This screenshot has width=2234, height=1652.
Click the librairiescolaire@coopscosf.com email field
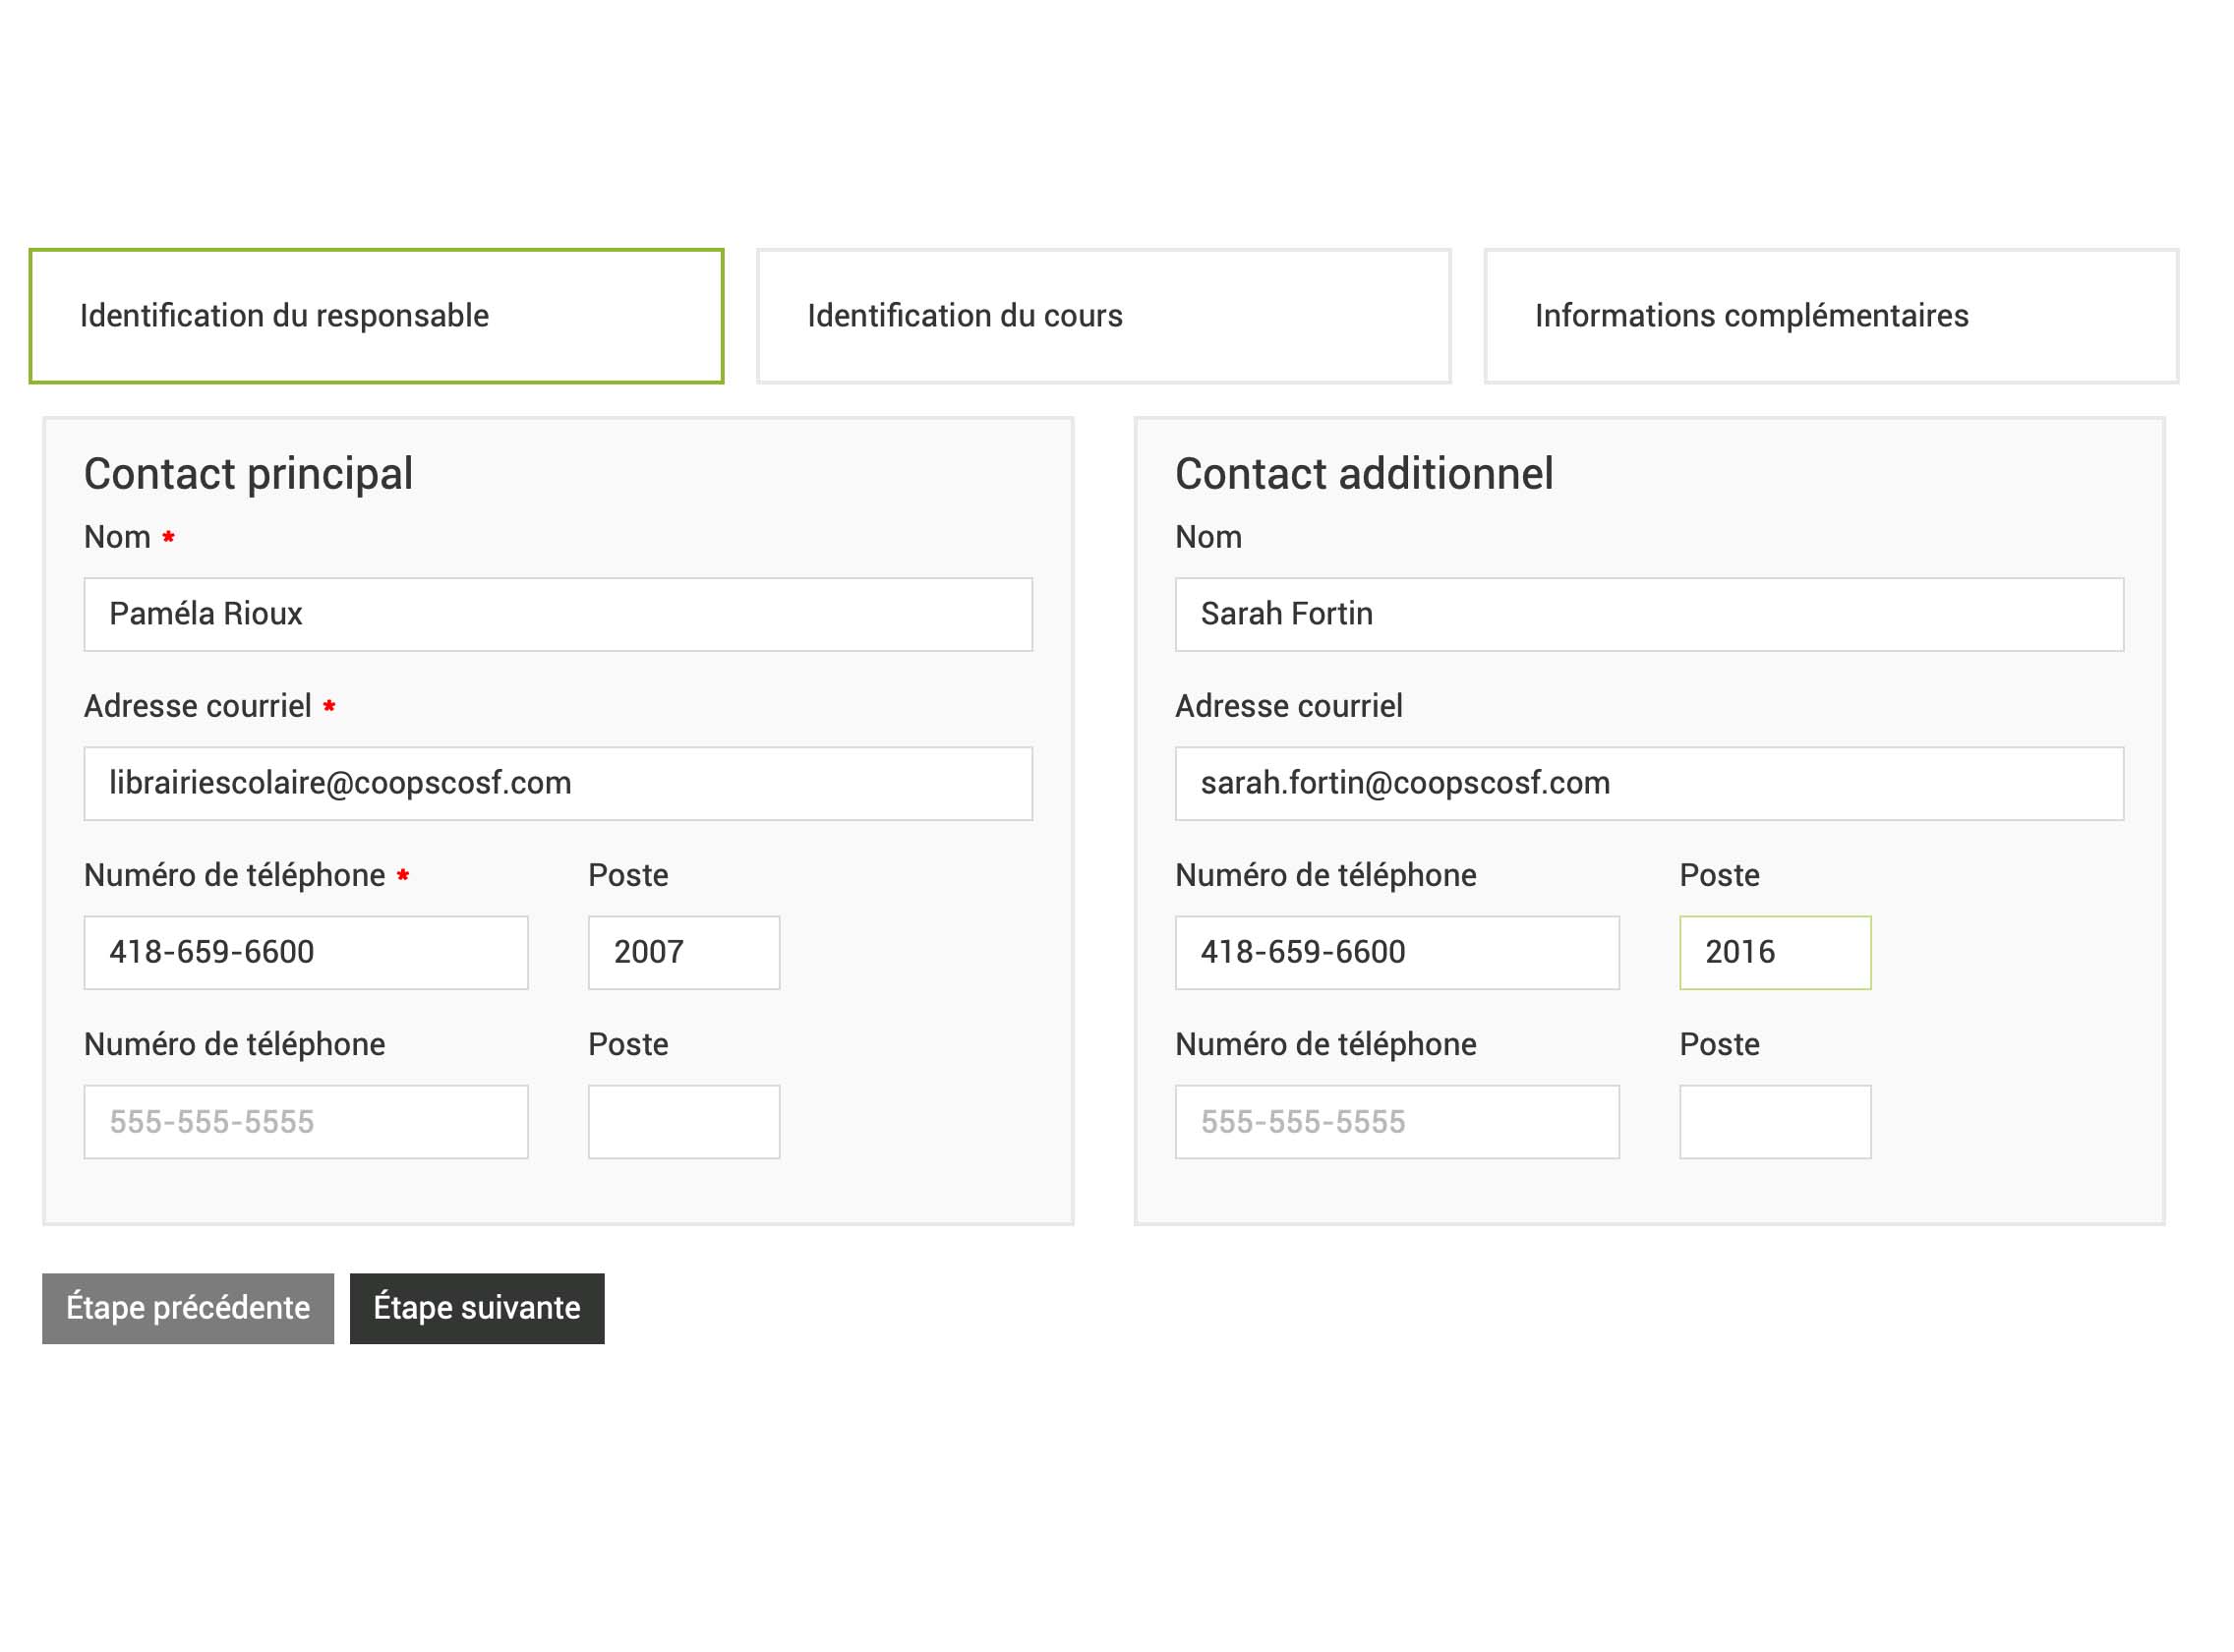(x=558, y=783)
